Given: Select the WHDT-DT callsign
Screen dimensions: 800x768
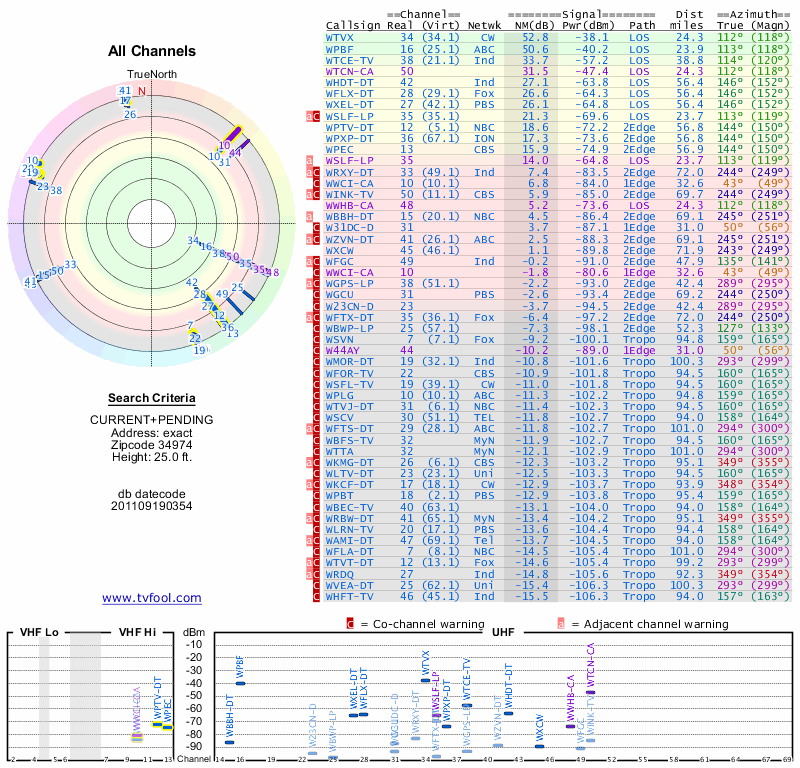Looking at the screenshot, I should pyautogui.click(x=349, y=83).
